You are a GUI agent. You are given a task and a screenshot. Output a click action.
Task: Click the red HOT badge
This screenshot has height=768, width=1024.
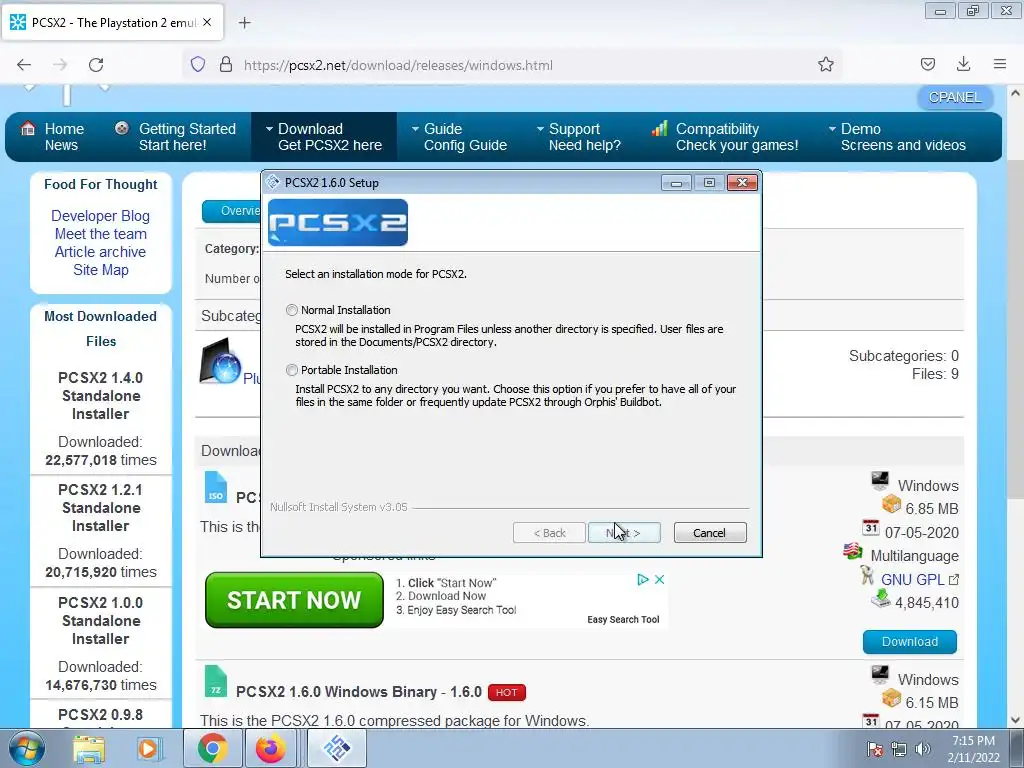click(507, 692)
